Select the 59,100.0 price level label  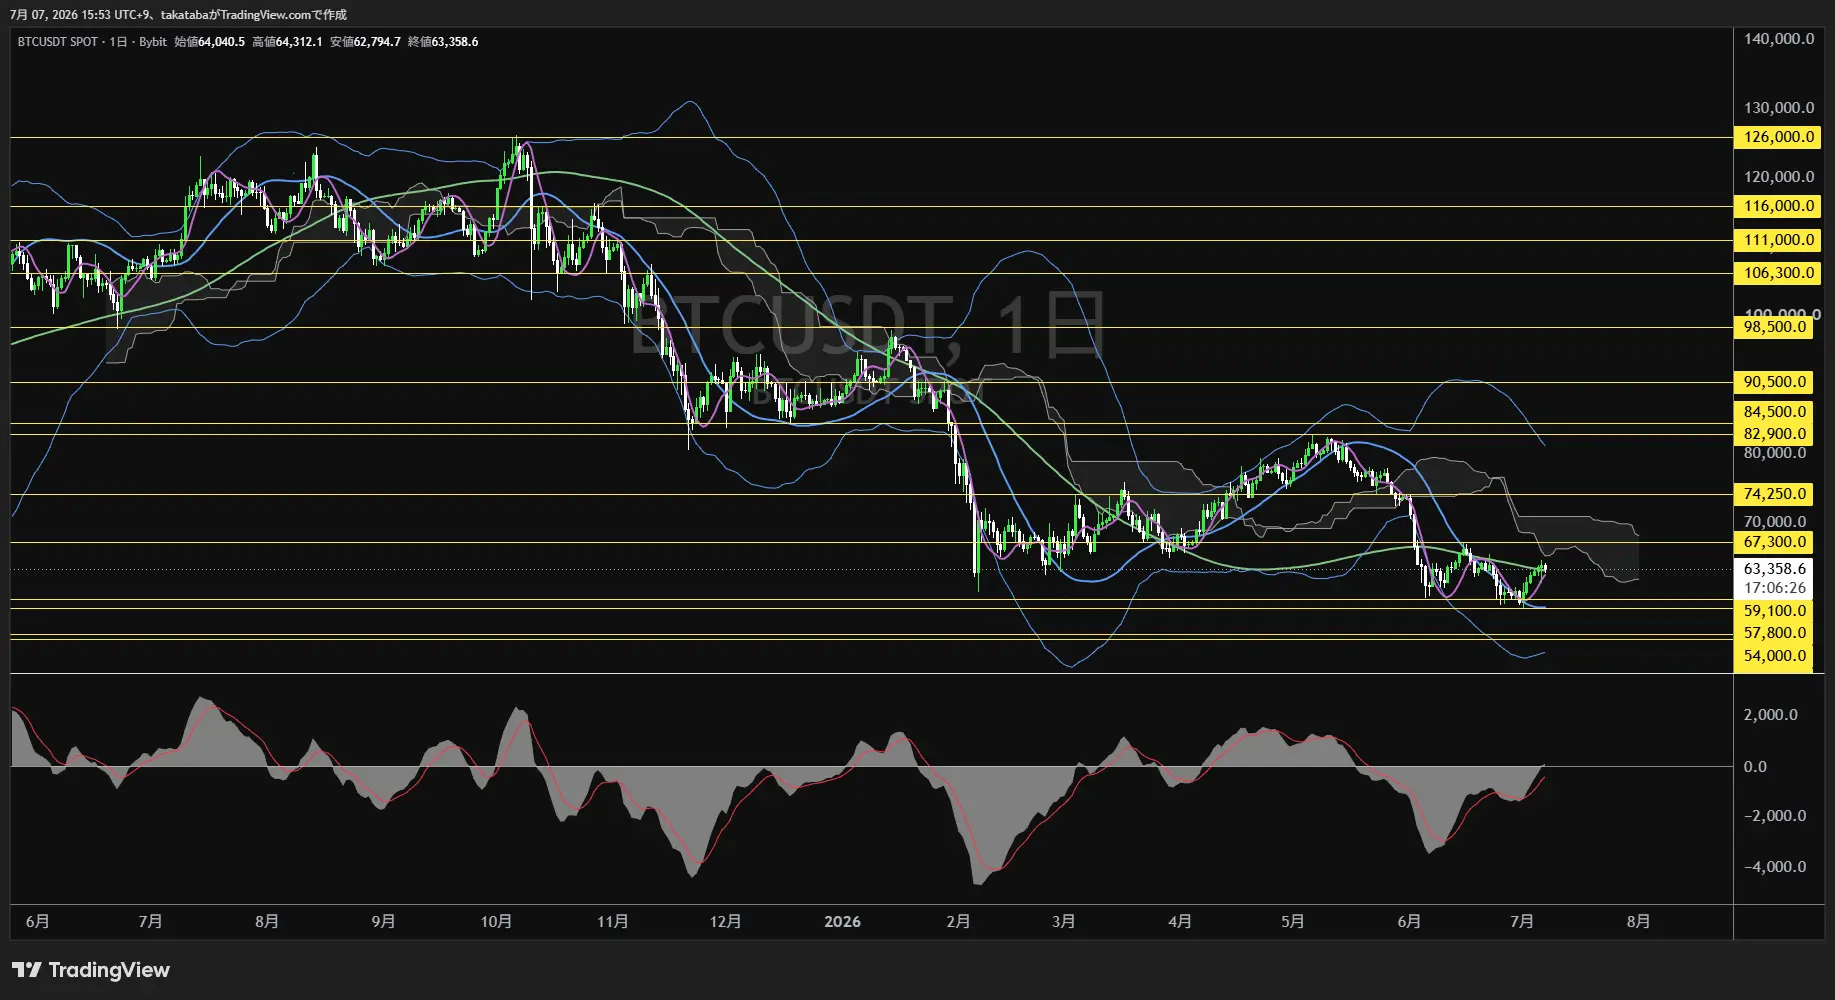[x=1774, y=611]
